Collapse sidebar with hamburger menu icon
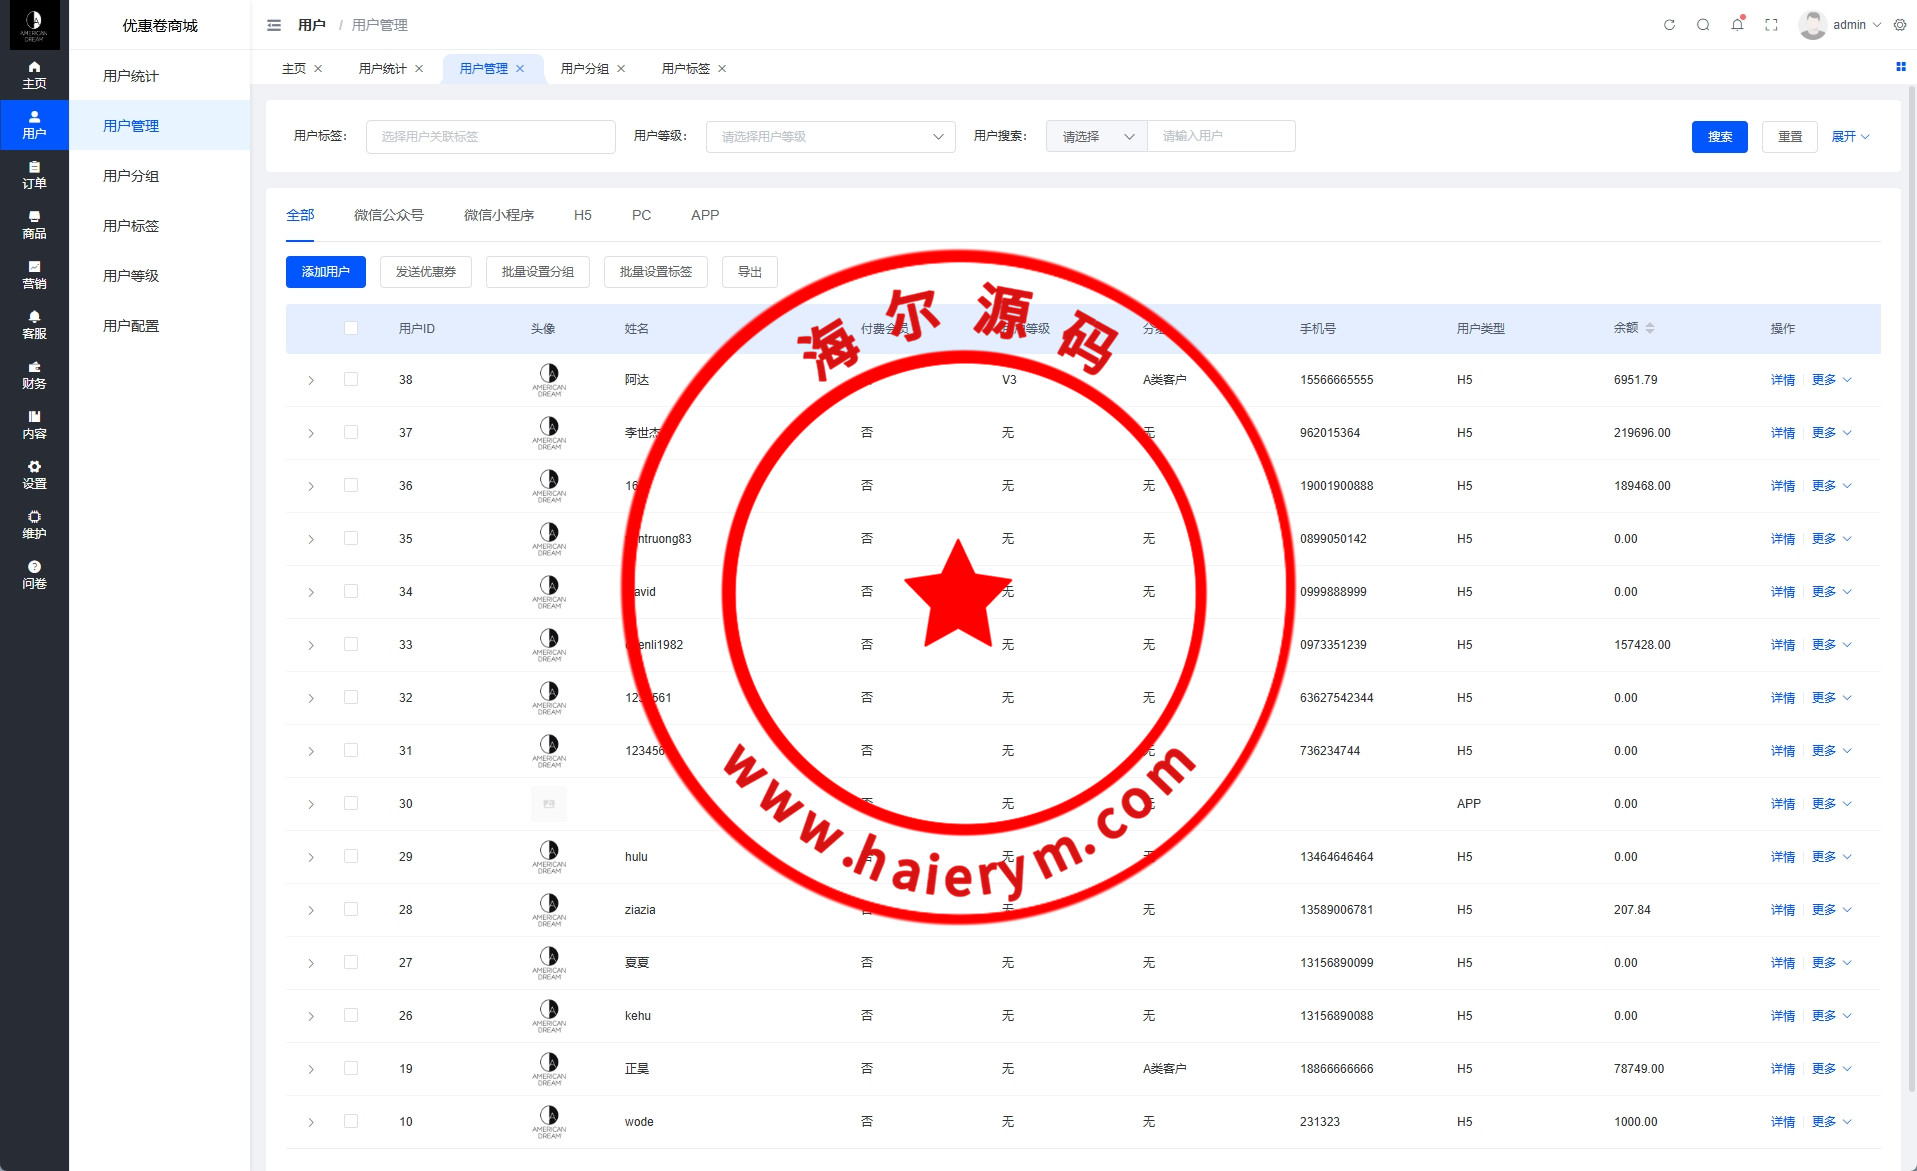The image size is (1917, 1171). click(274, 25)
